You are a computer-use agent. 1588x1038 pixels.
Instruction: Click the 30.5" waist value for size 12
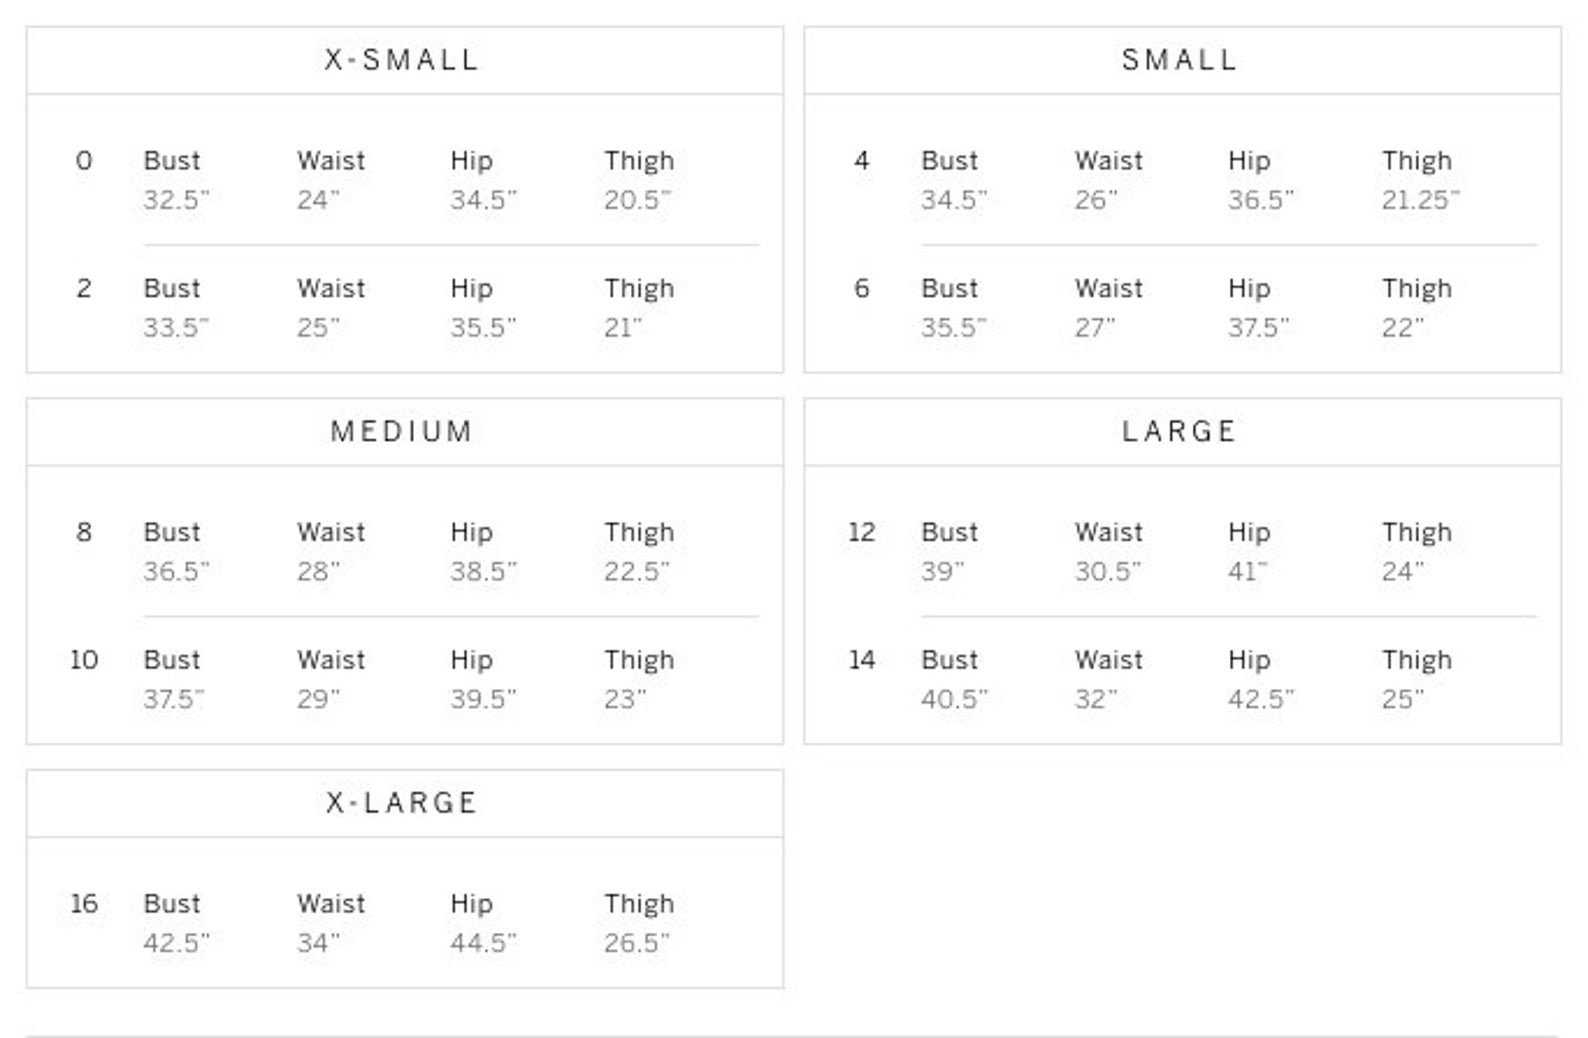(1108, 571)
